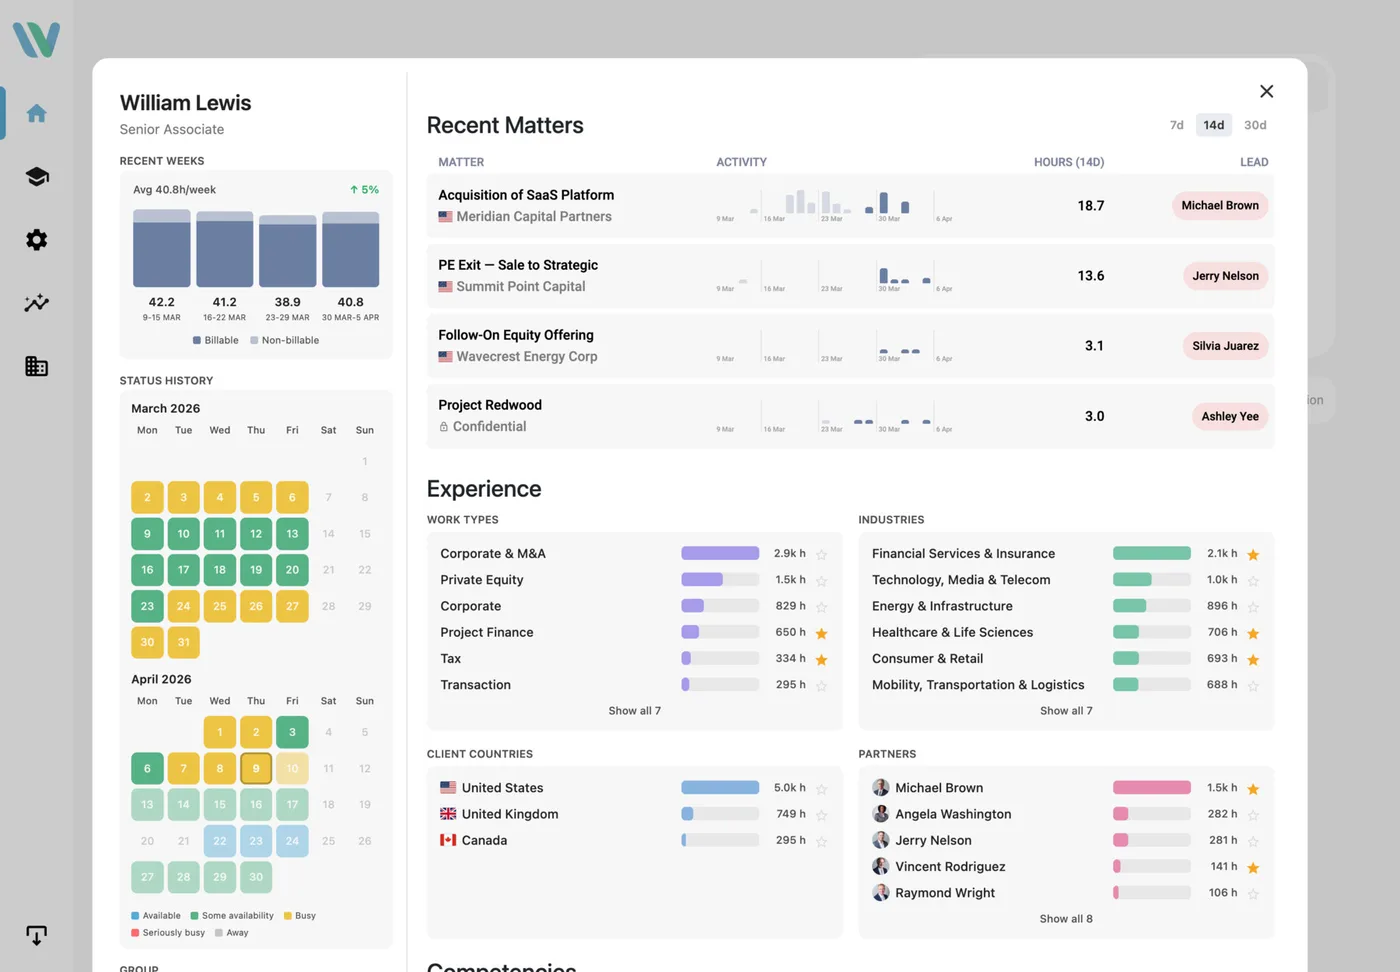Open lead Silvia Juarez chip
Viewport: 1400px width, 972px height.
click(x=1225, y=346)
